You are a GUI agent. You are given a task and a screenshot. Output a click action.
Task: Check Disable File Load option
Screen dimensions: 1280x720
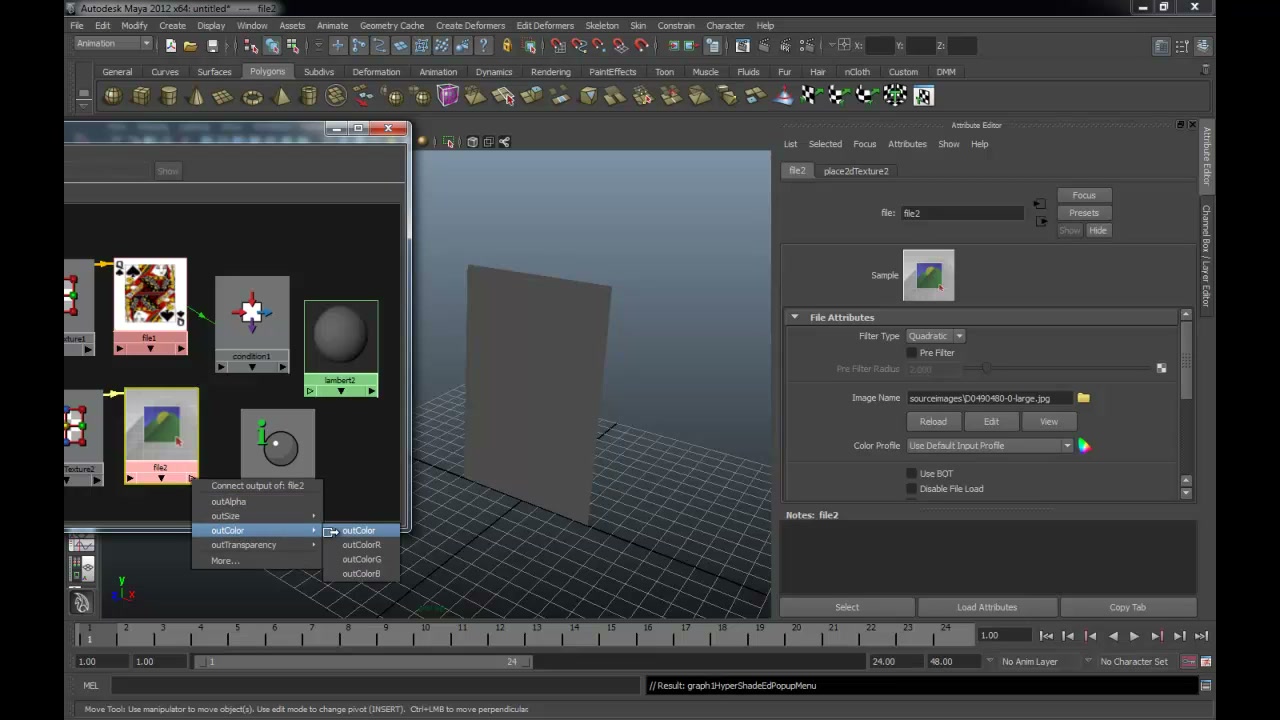(x=911, y=489)
